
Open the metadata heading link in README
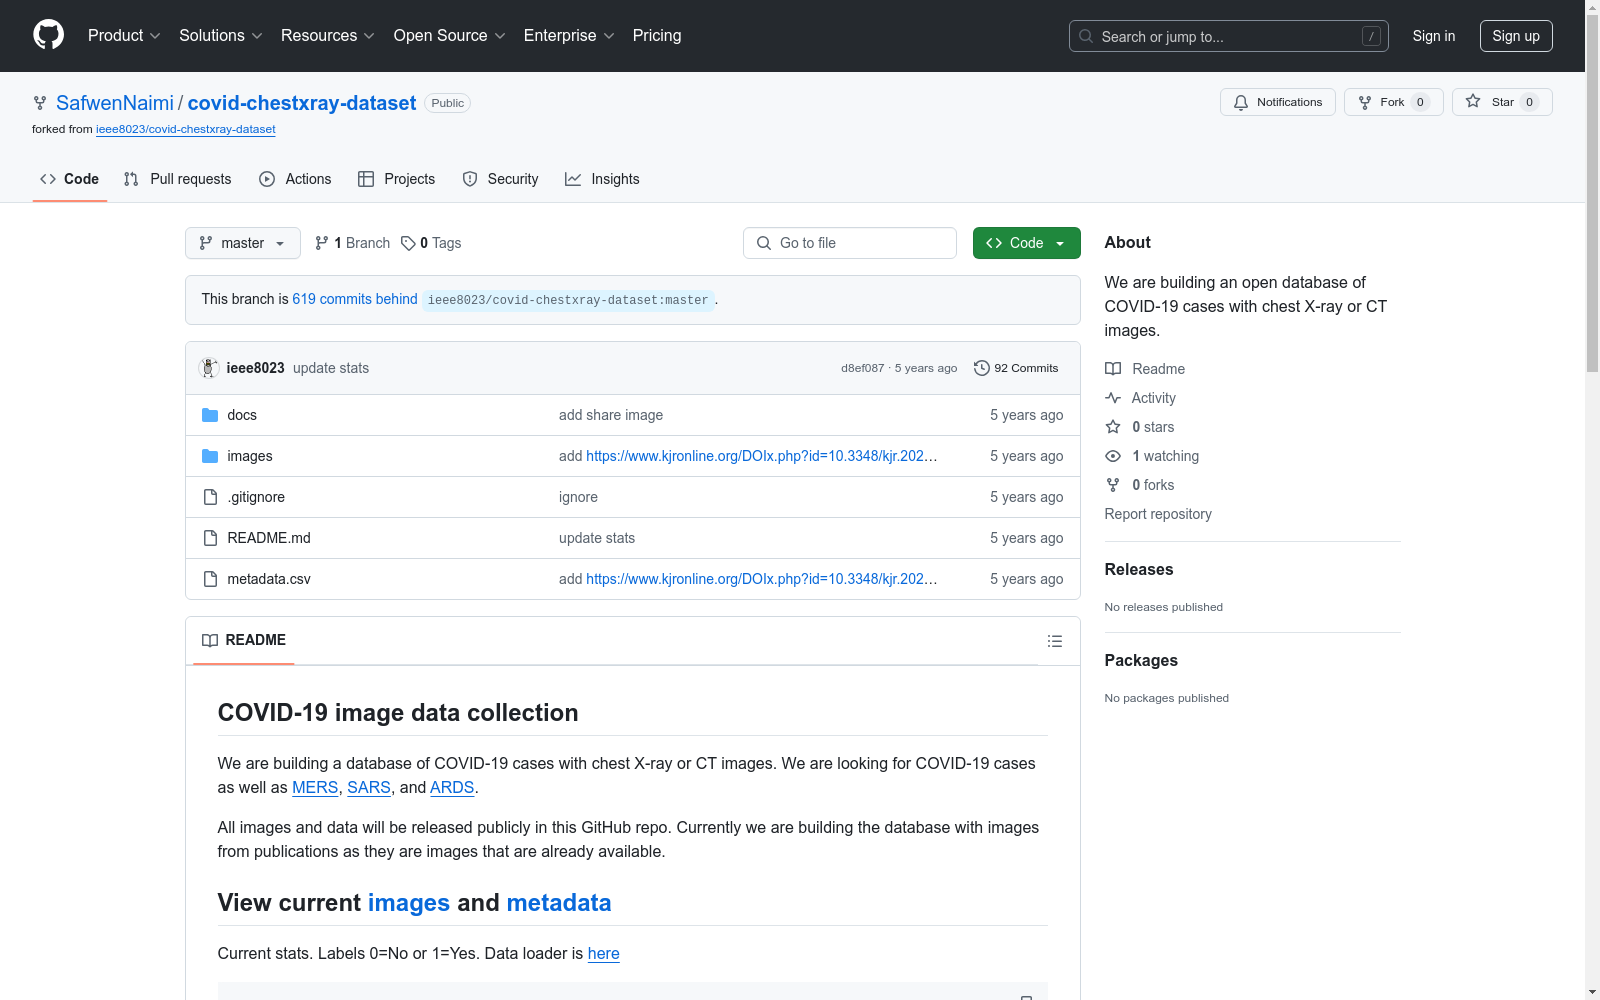point(559,903)
